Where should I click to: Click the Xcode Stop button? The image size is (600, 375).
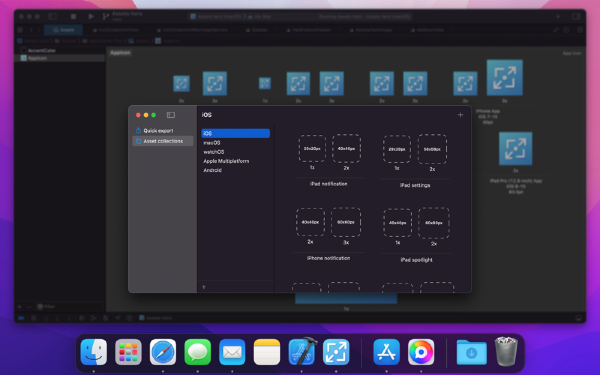click(x=73, y=16)
